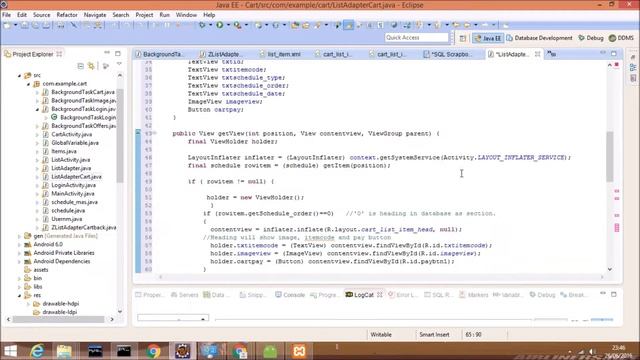The width and height of the screenshot is (640, 360).
Task: Switch to DDMS perspective
Action: [621, 38]
